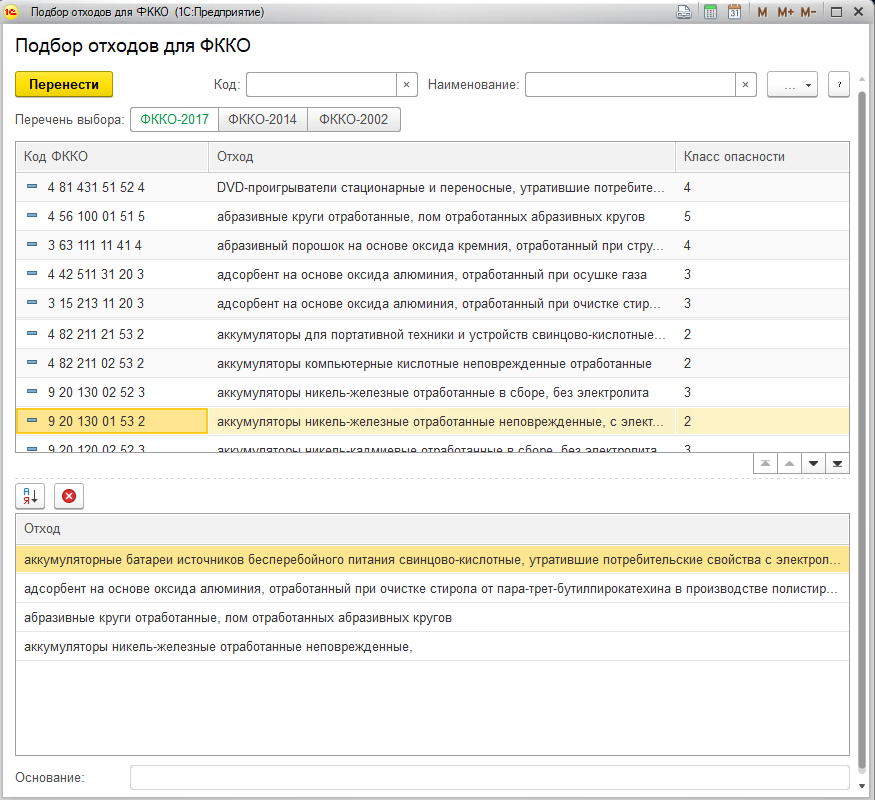Click the row marker icon for 4 82 211 02 53 2
875x800 pixels.
tap(32, 363)
